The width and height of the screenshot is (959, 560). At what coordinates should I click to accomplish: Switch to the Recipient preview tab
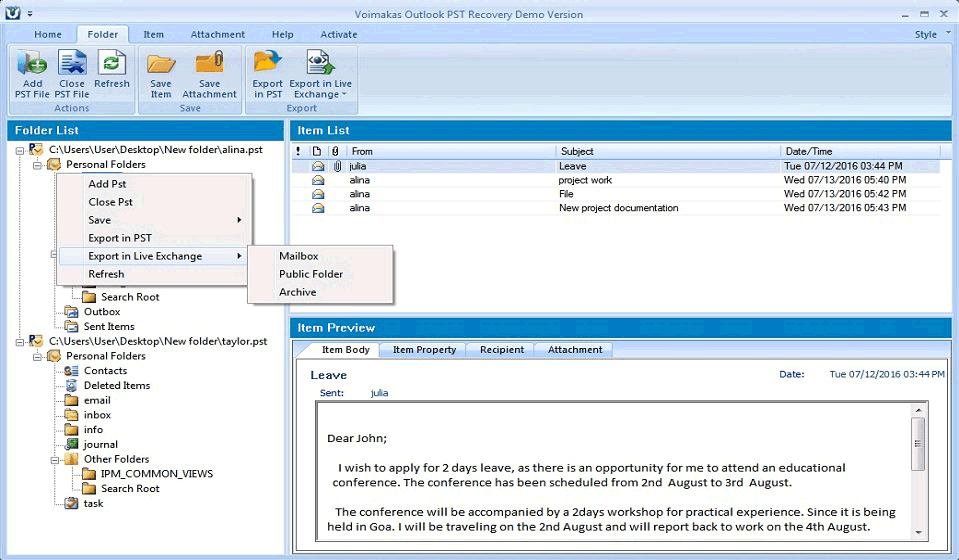502,350
